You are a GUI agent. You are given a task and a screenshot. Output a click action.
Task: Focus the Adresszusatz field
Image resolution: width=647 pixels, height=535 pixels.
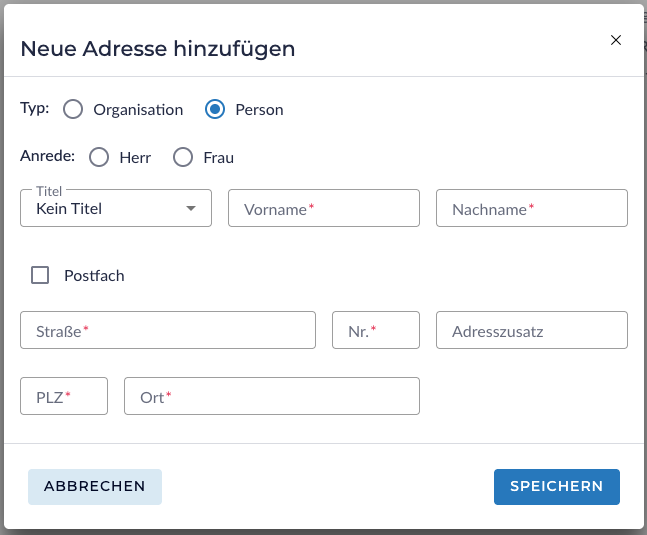(531, 331)
